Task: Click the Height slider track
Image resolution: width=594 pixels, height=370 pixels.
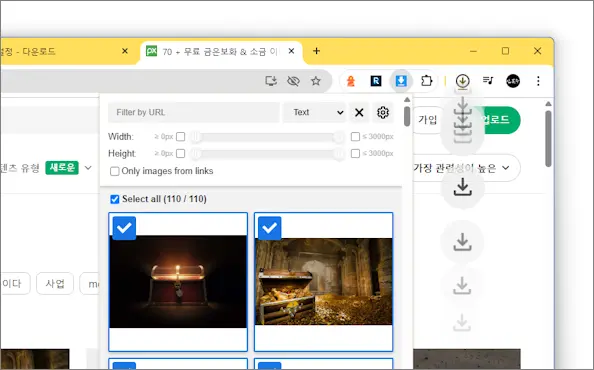Action: tap(267, 153)
